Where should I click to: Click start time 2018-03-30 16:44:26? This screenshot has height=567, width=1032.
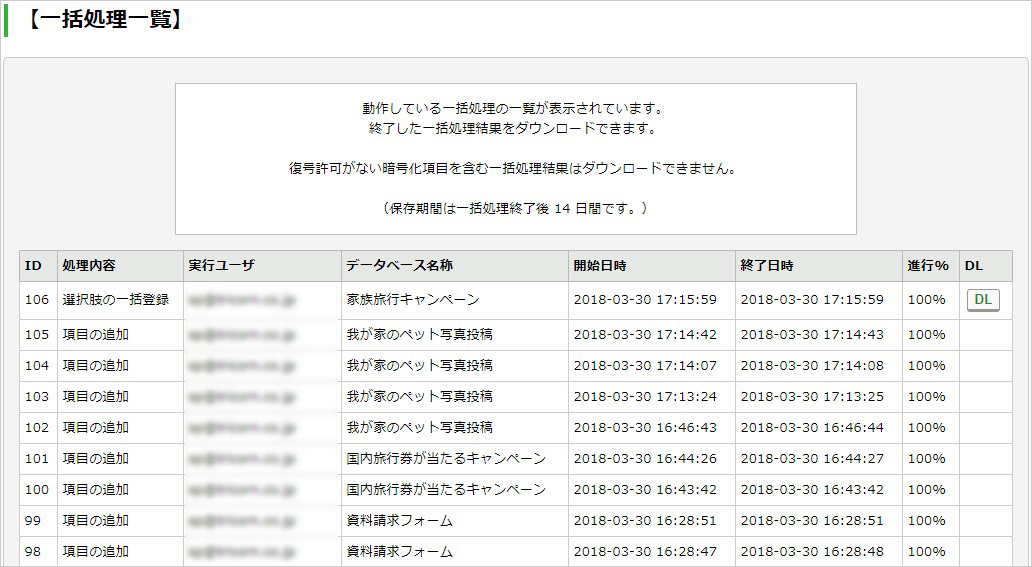[x=645, y=458]
